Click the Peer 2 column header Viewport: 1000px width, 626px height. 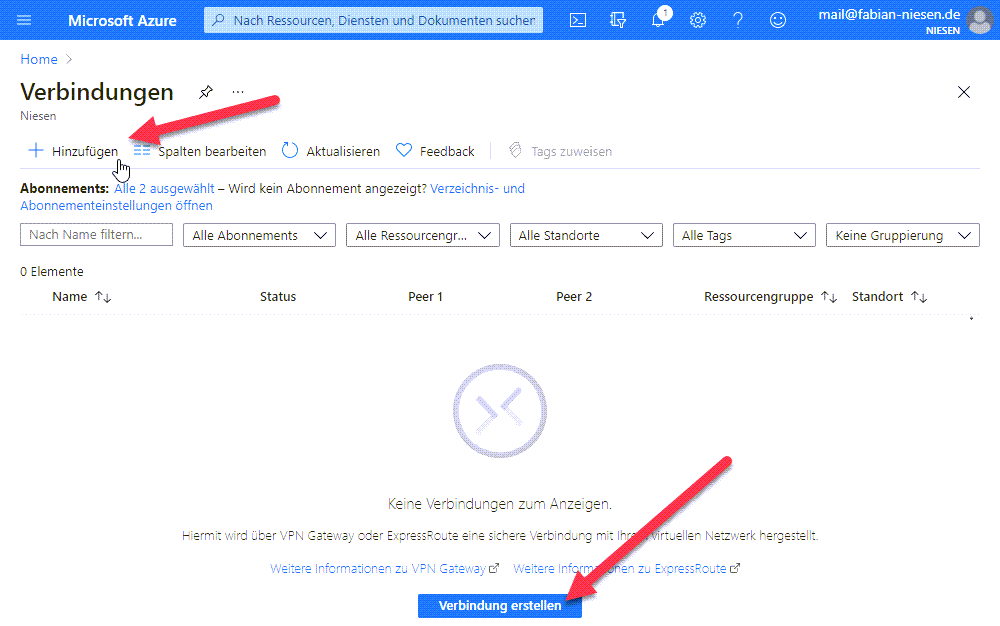click(574, 296)
